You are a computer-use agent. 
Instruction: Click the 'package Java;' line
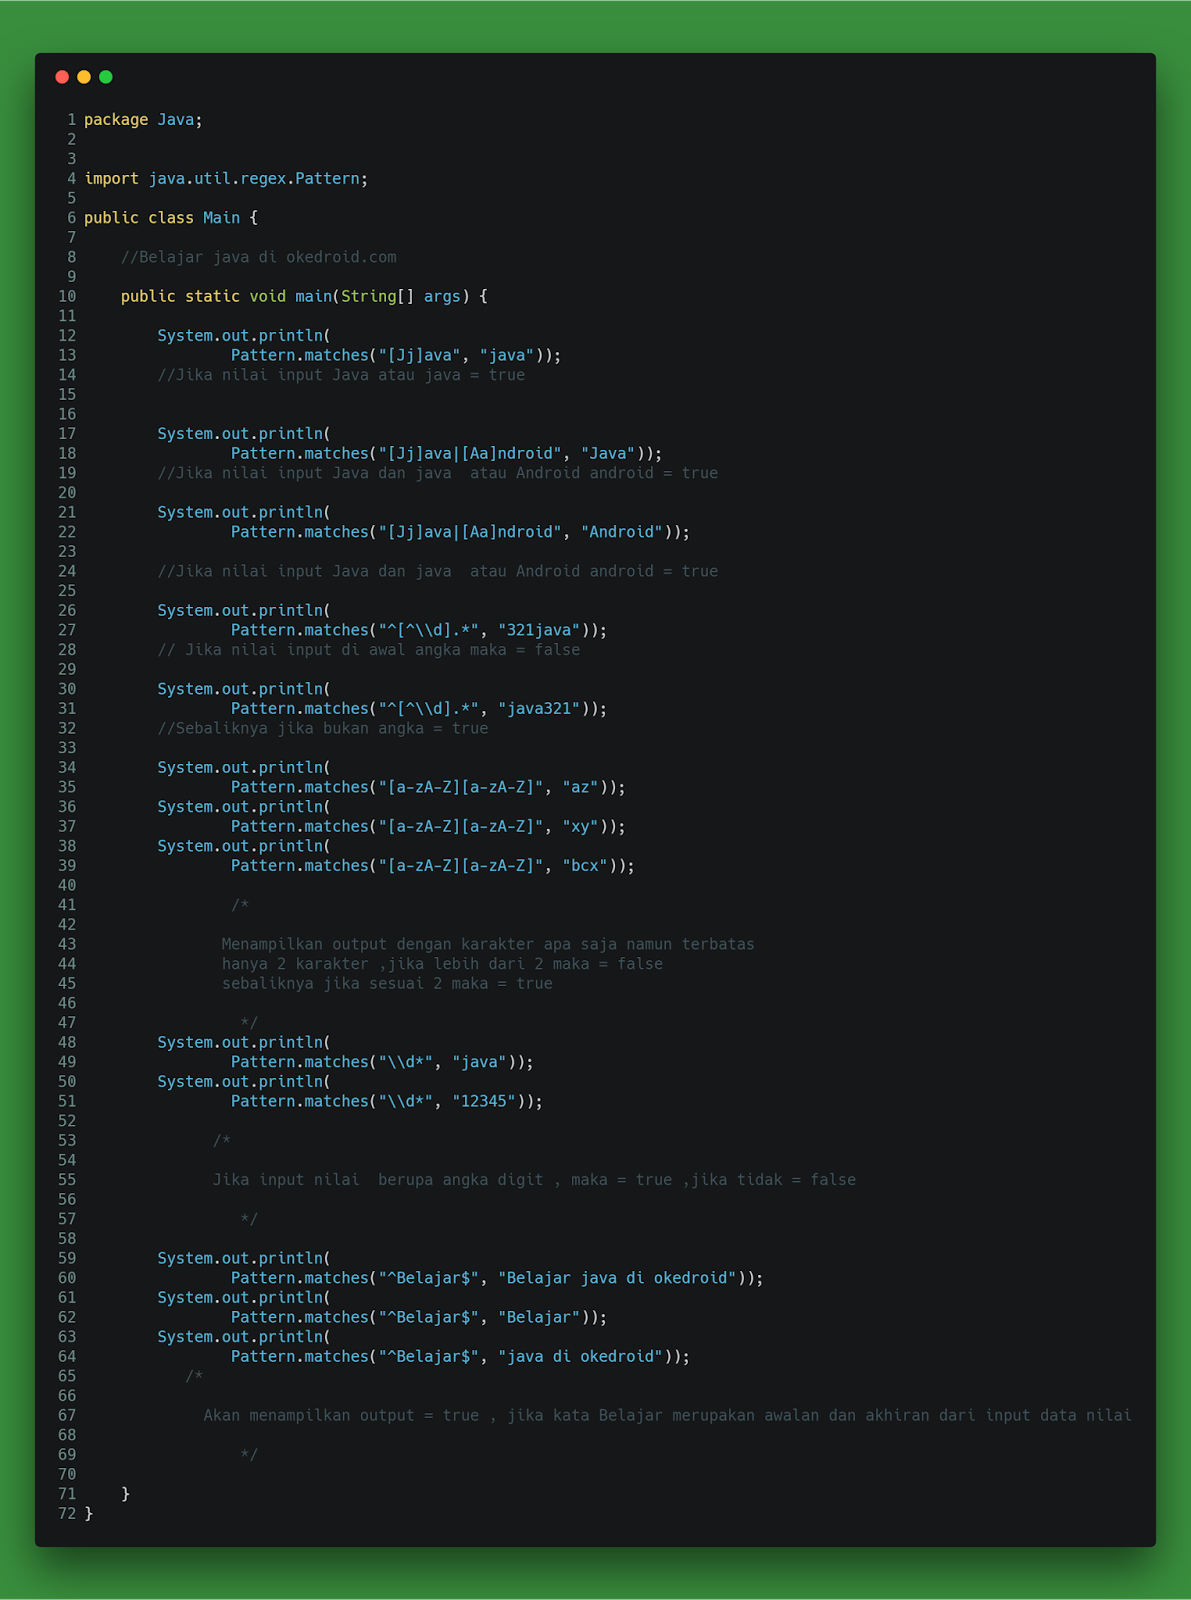point(143,120)
